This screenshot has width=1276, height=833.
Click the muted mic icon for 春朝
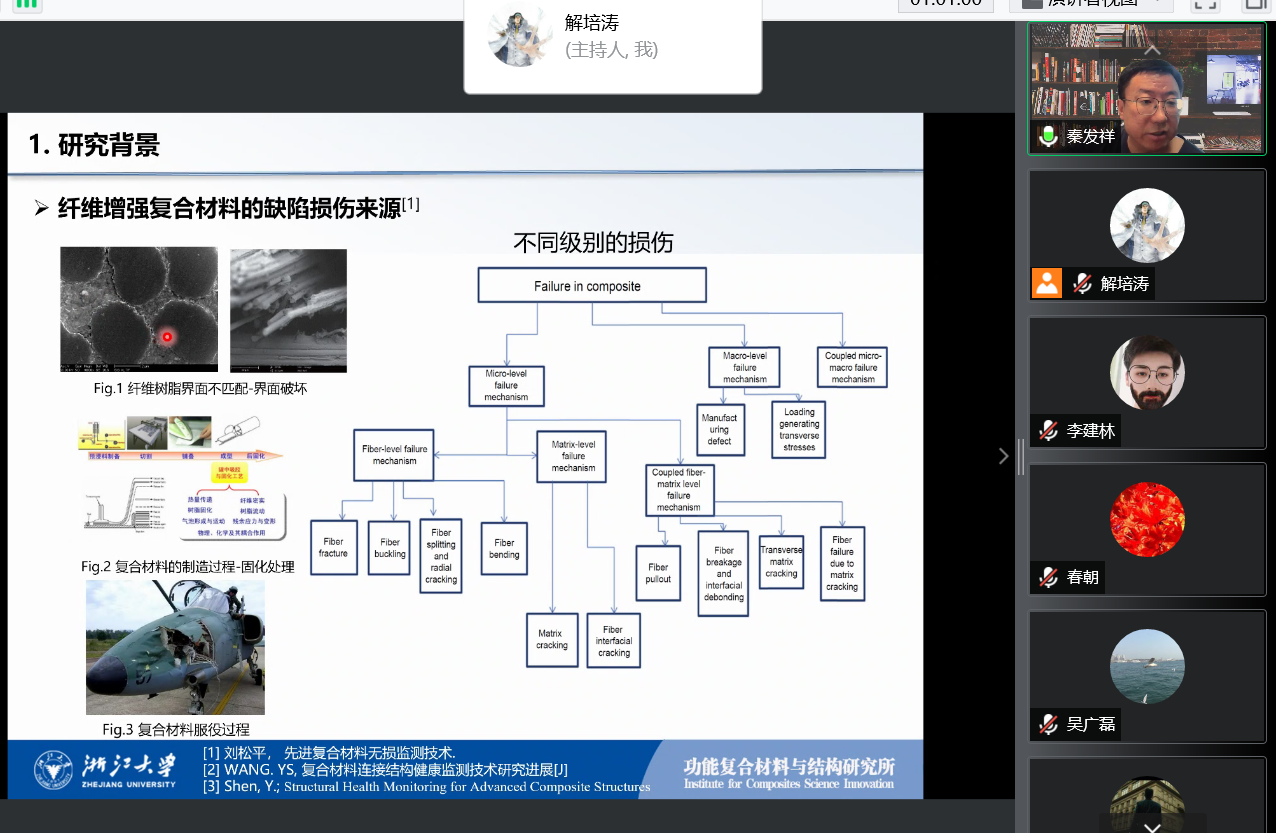(1048, 578)
